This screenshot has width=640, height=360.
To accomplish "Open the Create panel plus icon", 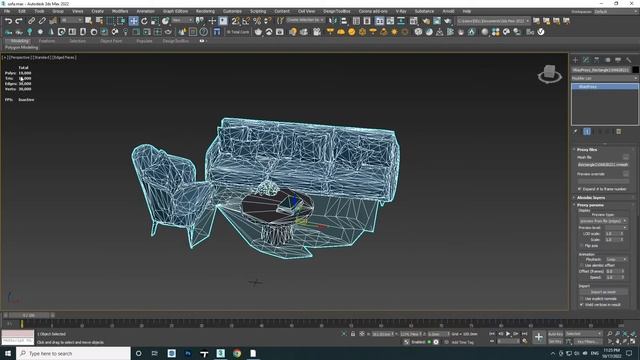I will 575,60.
